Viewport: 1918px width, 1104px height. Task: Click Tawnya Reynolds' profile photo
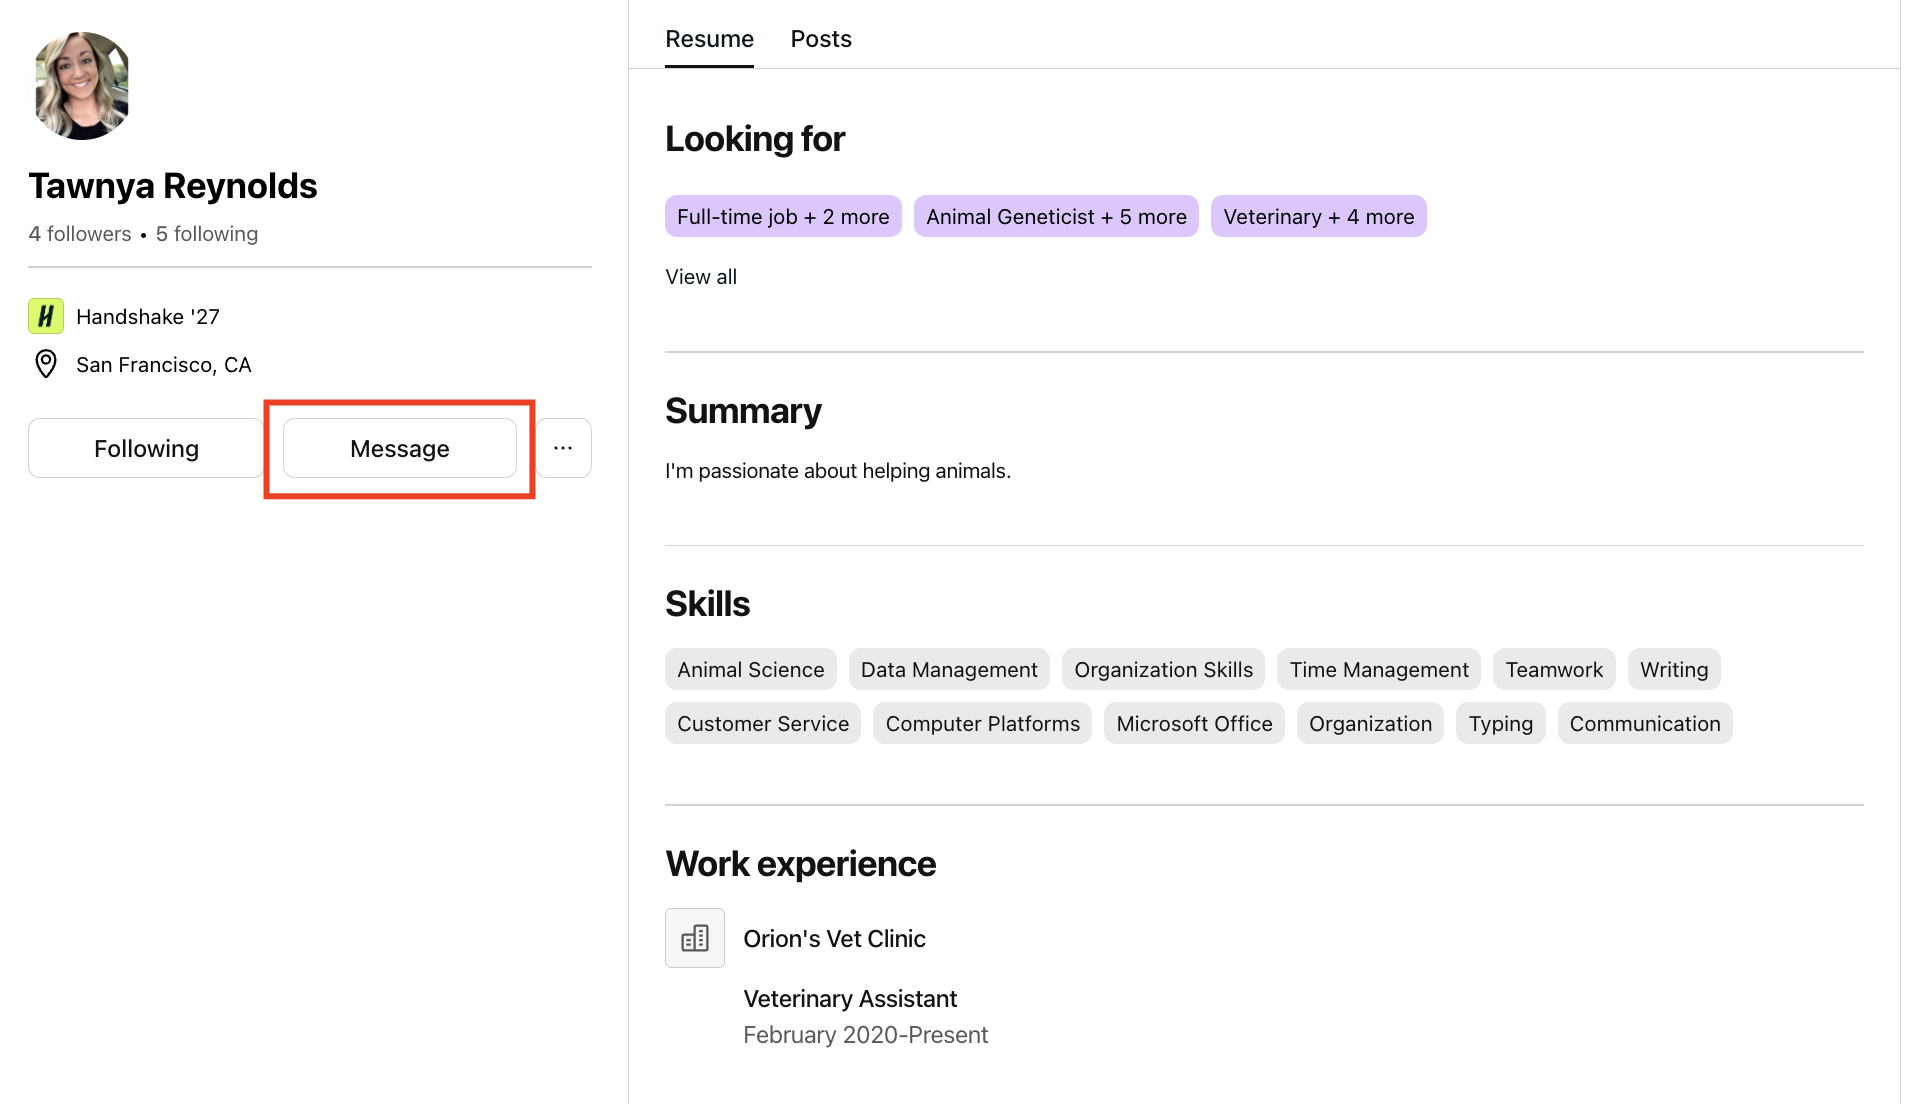[x=82, y=85]
